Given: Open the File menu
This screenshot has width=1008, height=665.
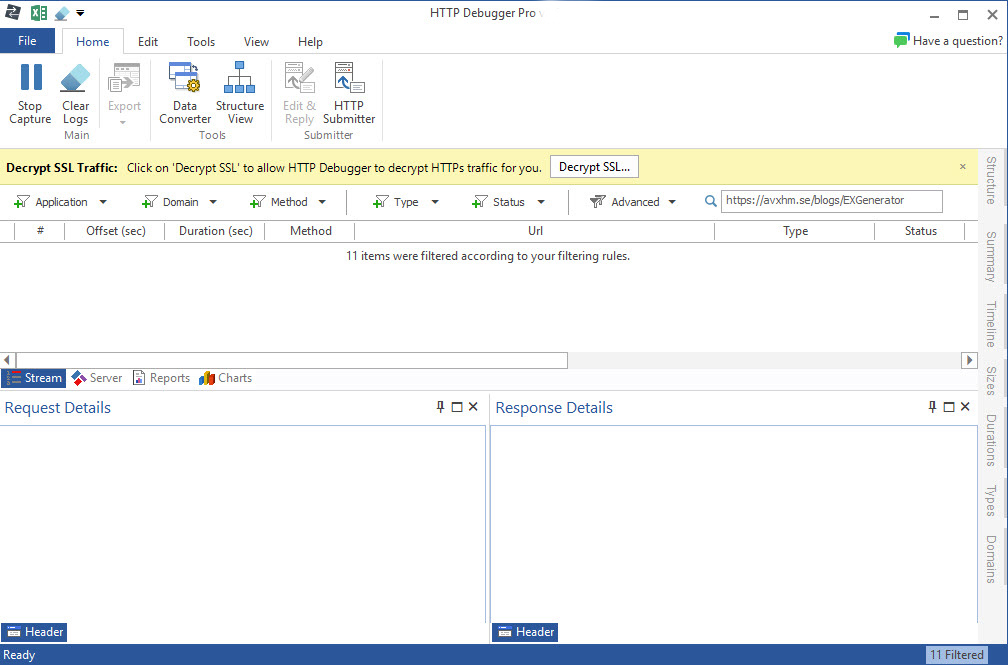Looking at the screenshot, I should point(27,41).
